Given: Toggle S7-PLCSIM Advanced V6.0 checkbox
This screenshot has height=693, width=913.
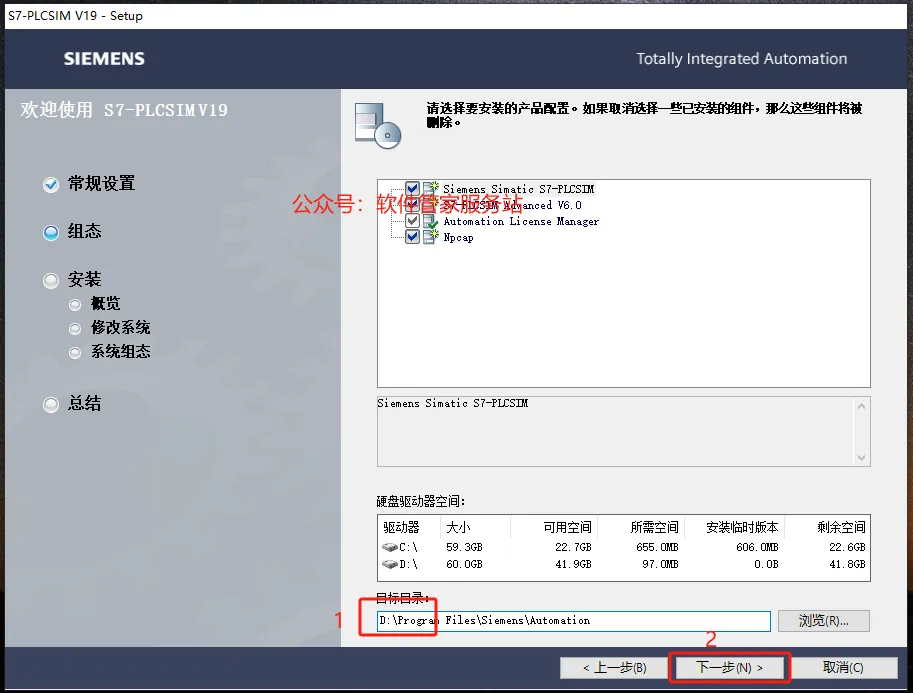Looking at the screenshot, I should 412,205.
